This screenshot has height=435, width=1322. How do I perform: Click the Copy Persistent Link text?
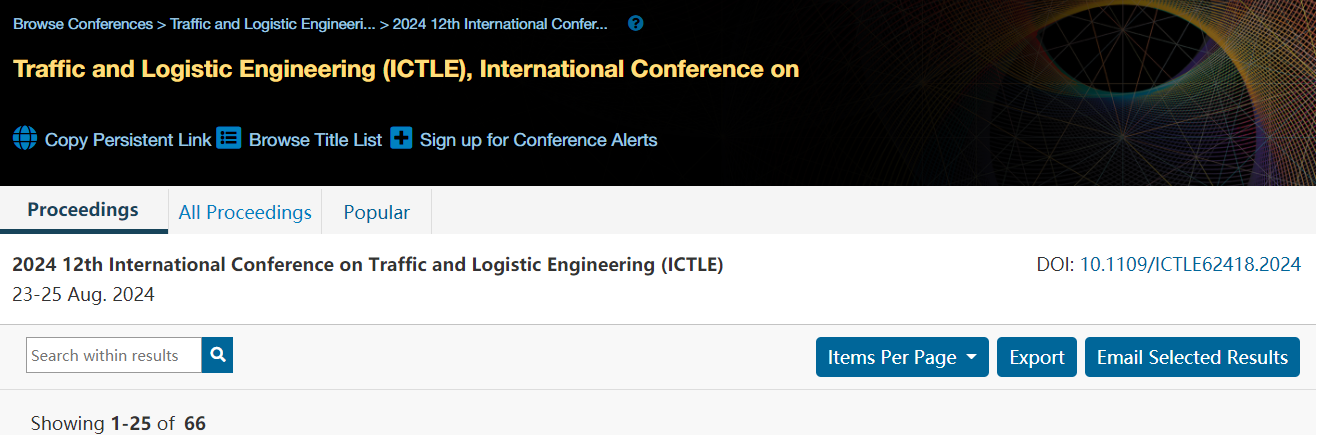click(x=128, y=140)
